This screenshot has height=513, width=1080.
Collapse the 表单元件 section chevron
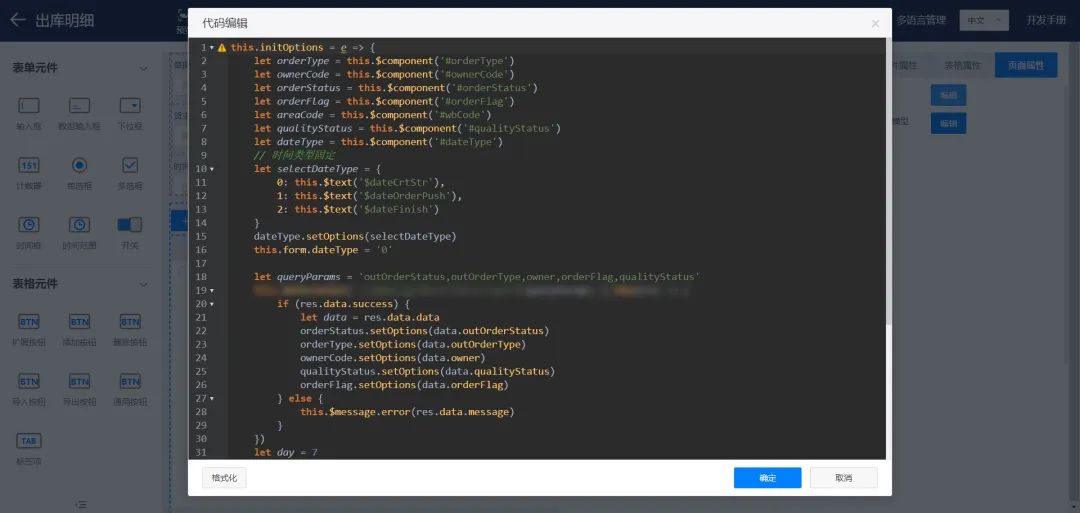point(143,68)
